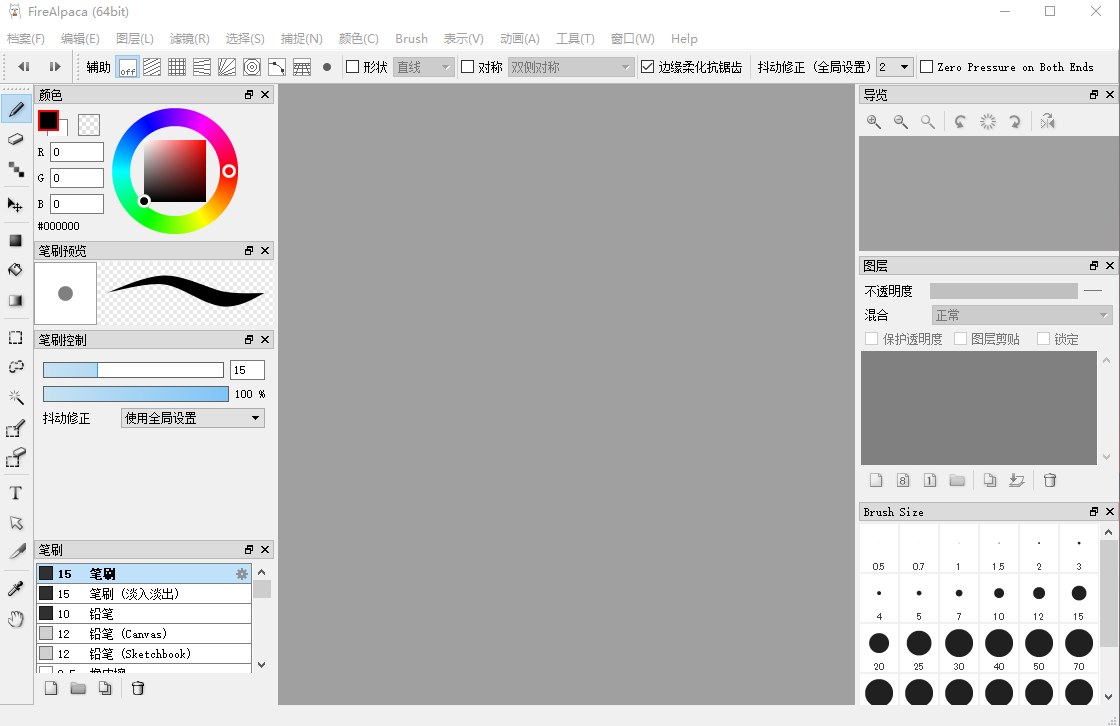
Task: Expand the 混合 blend mode dropdown
Action: pyautogui.click(x=1021, y=315)
